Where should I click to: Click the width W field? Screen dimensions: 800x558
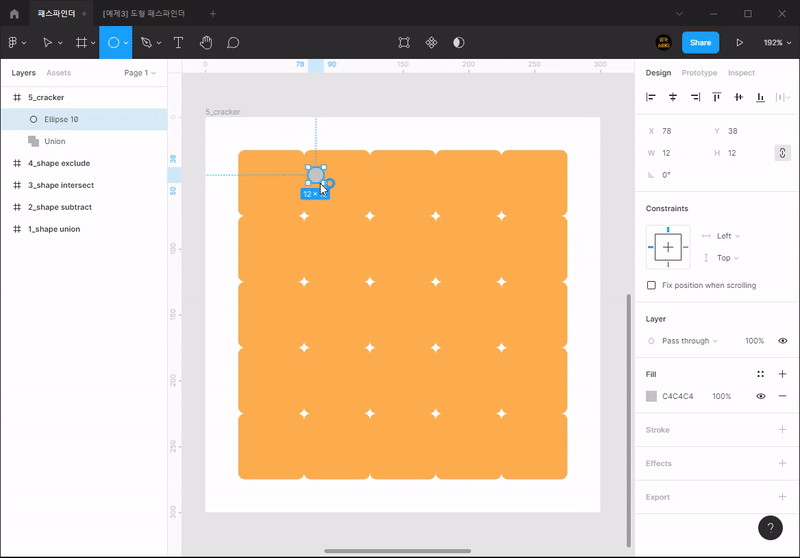point(676,153)
